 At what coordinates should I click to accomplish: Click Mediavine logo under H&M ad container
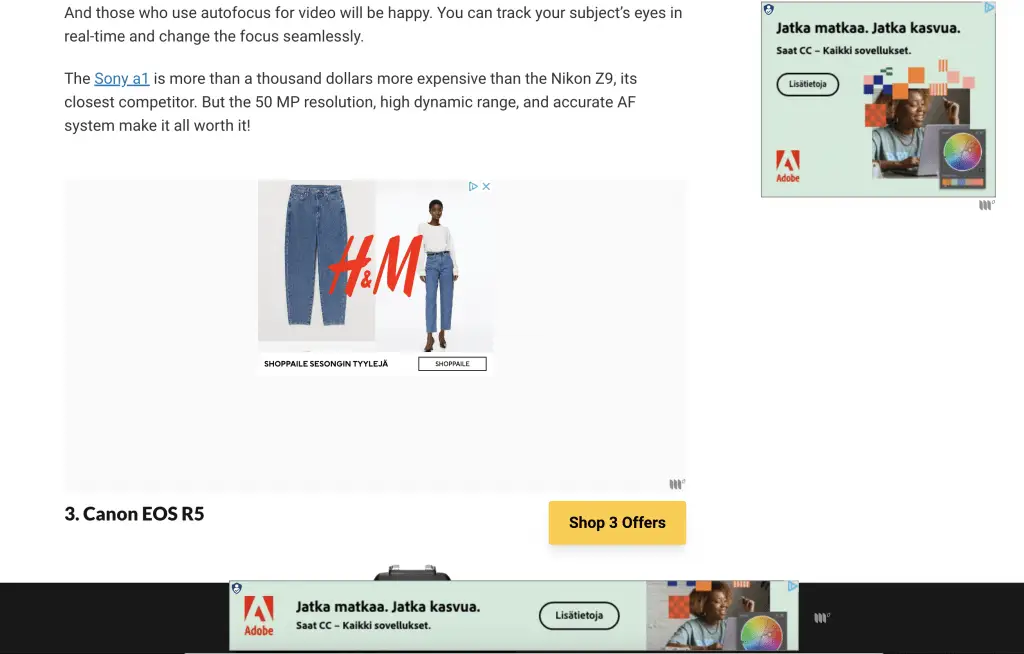click(677, 484)
